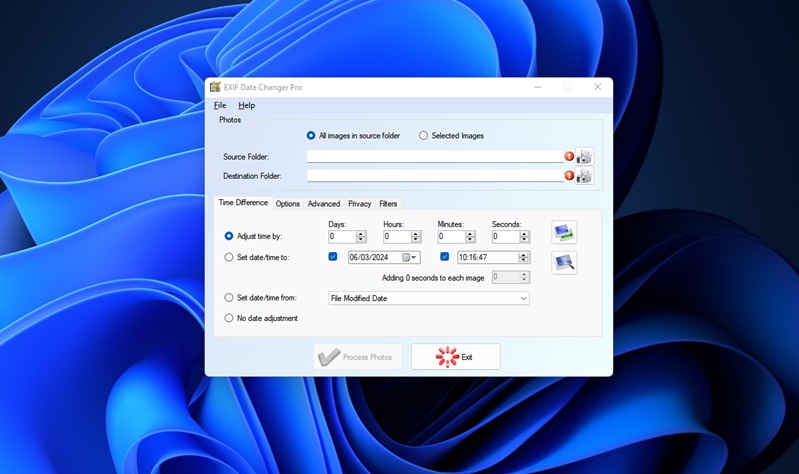Minimize the EXIF Date Changer window
799x474 pixels.
[538, 87]
